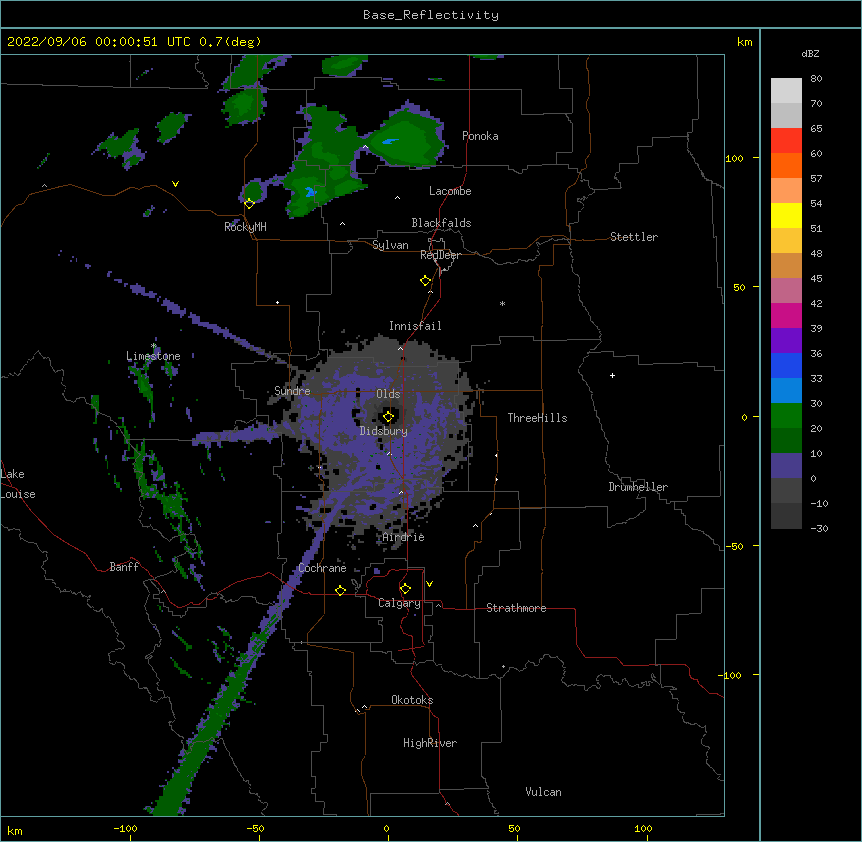Click the 100 tick on the bottom axis
The image size is (862, 842).
[643, 828]
